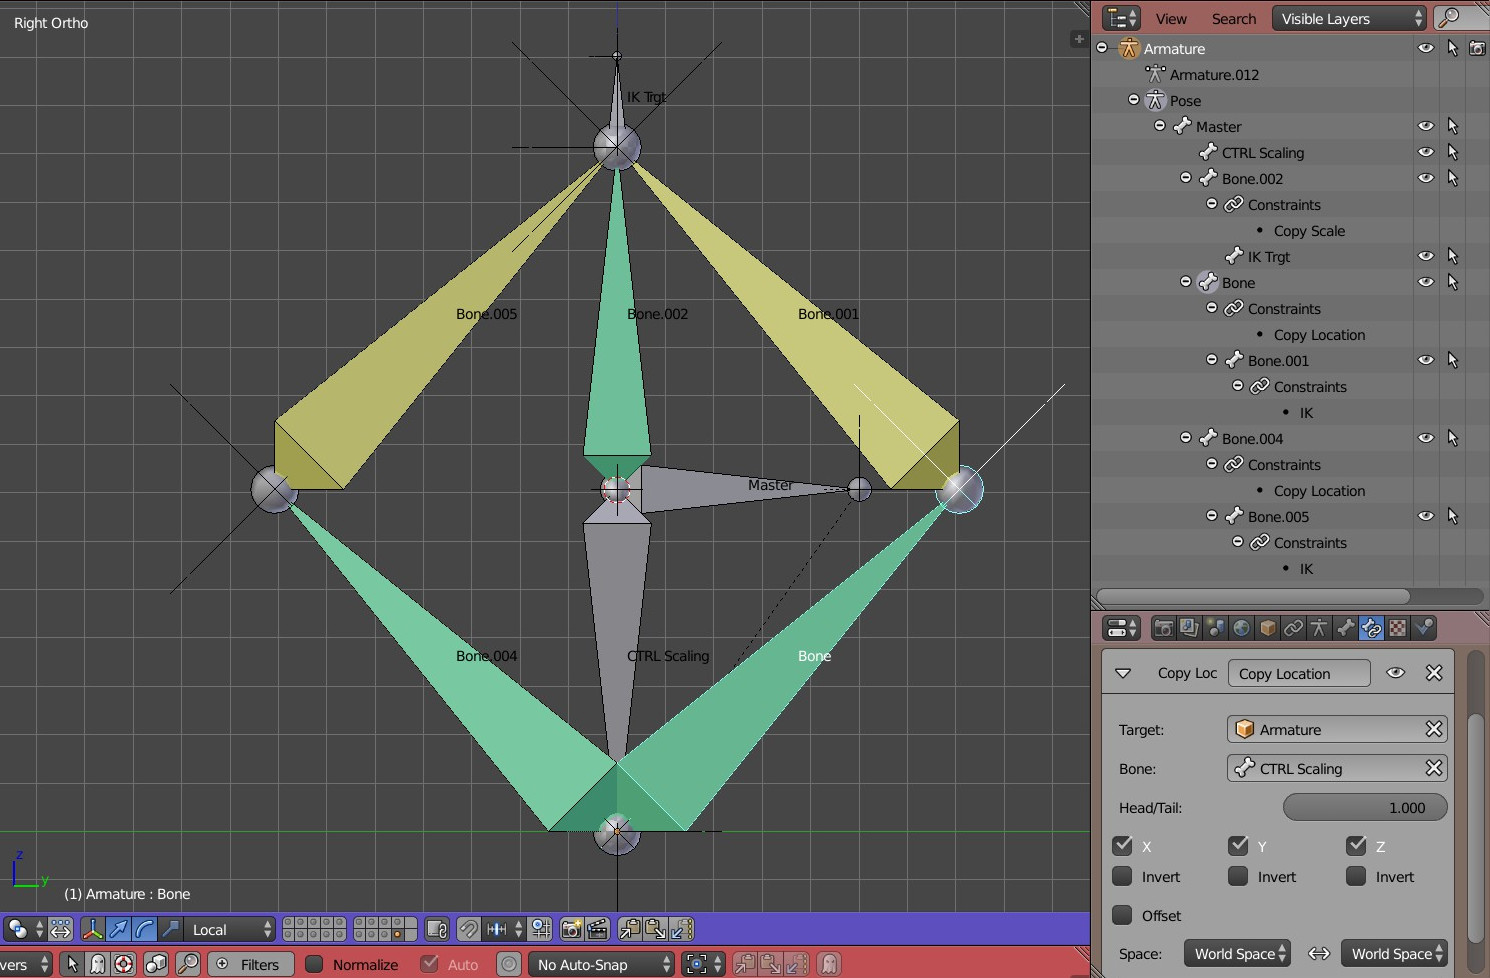Screen dimensions: 1490x978
Task: Hide the Bone.004 bone in the outliner
Action: coord(1426,438)
